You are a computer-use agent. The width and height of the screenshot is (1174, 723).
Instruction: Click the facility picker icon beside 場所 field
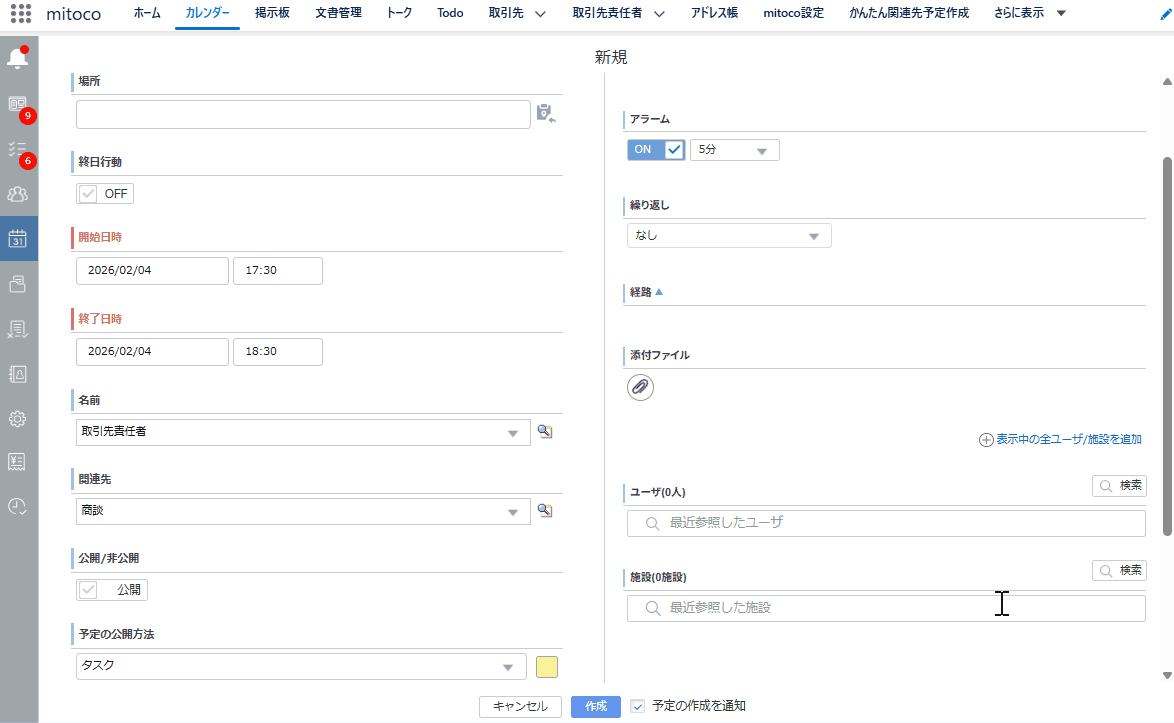[545, 113]
